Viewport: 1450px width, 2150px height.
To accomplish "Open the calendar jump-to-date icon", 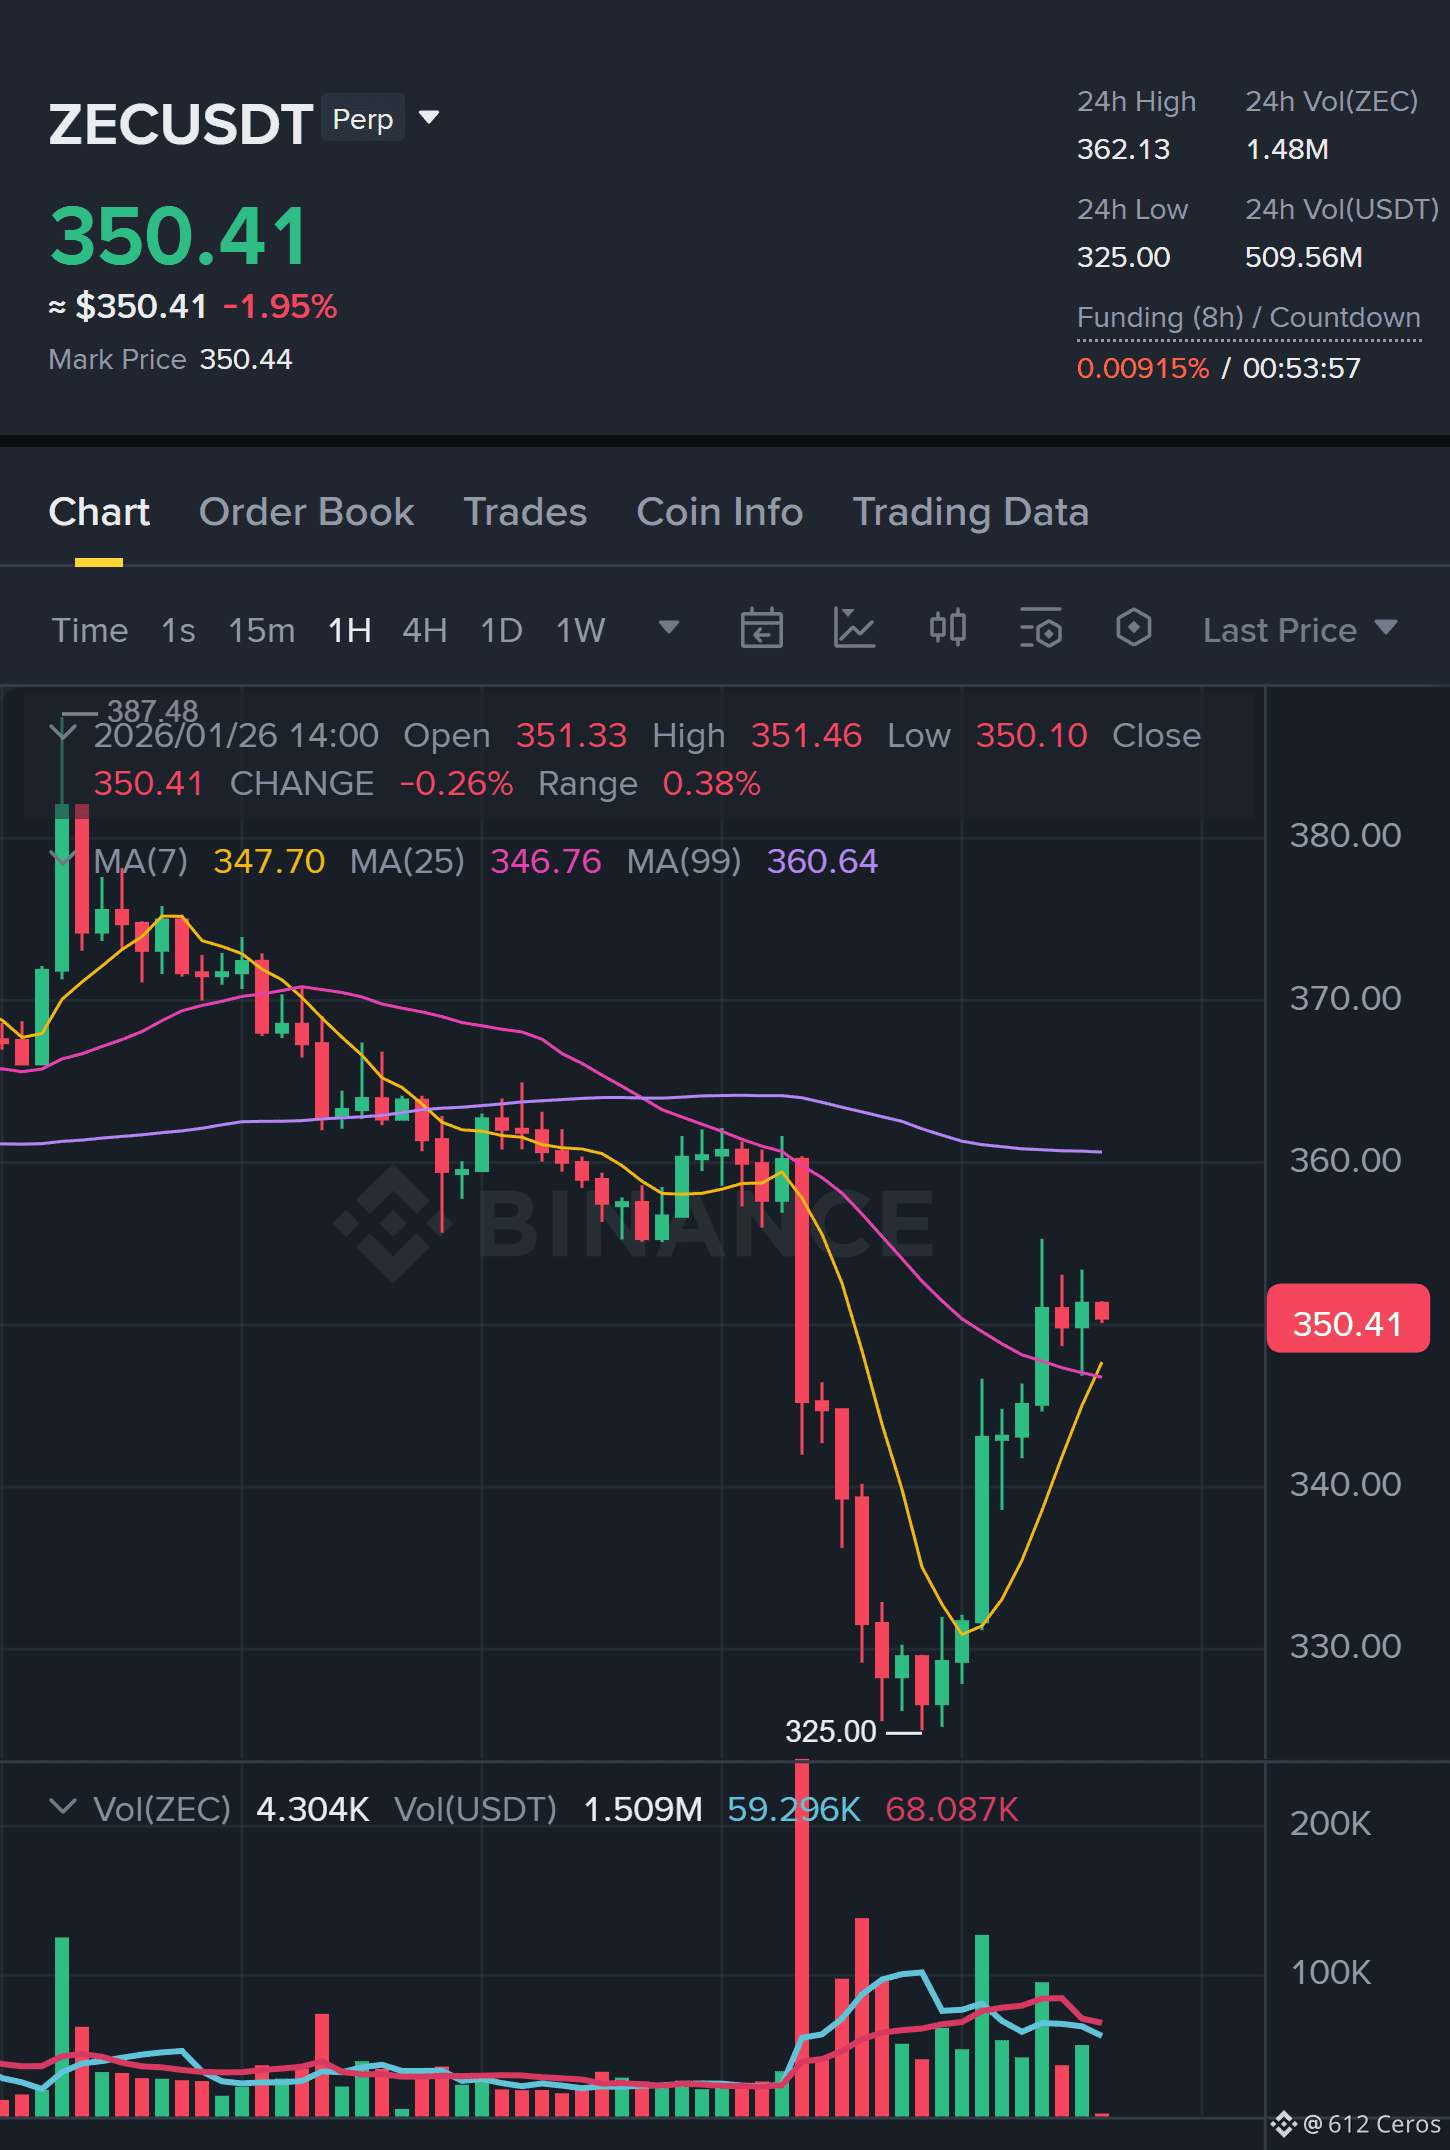I will click(761, 629).
